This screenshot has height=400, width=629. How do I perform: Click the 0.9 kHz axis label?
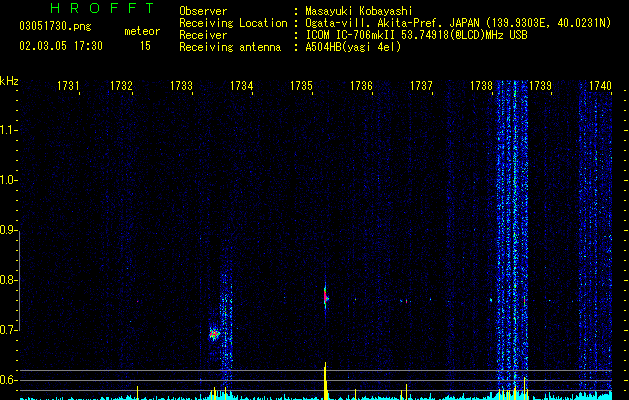[x=8, y=230]
